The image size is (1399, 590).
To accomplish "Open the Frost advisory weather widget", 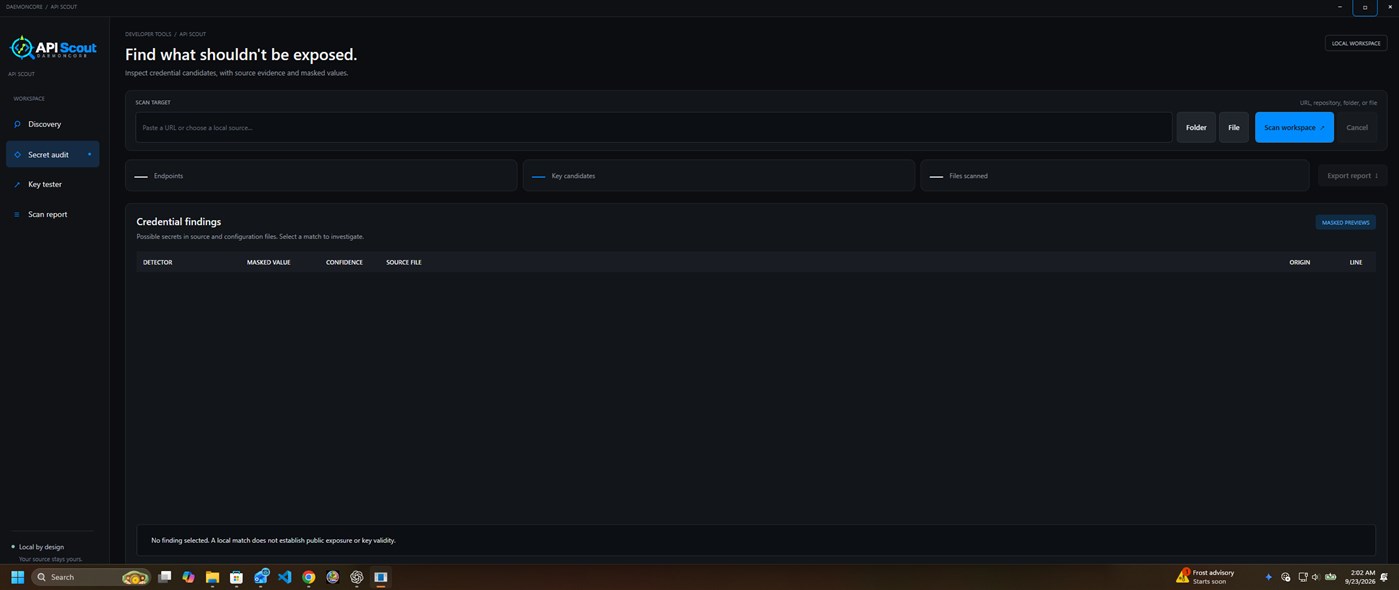I will [x=1206, y=577].
